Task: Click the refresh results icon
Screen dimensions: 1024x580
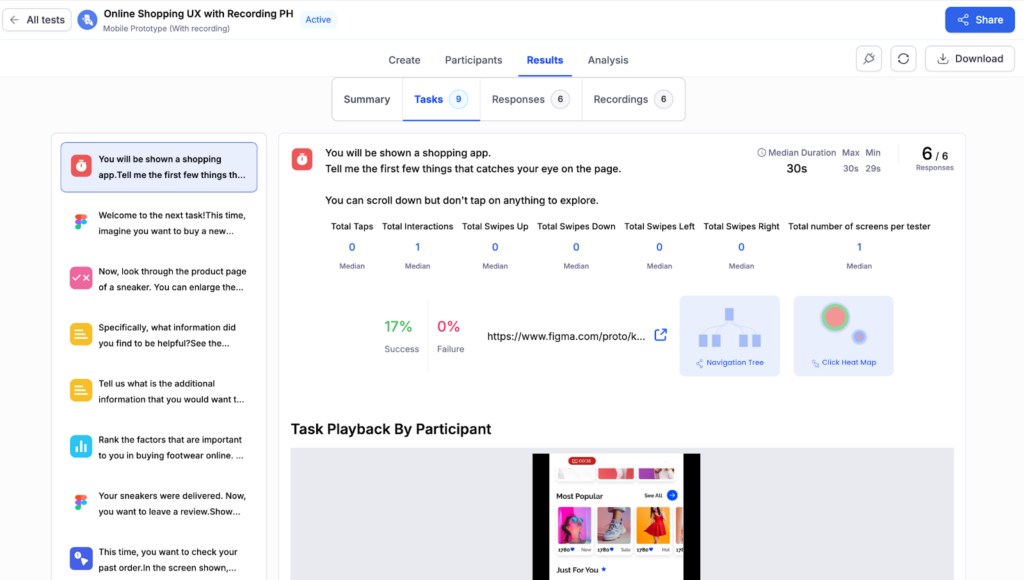Action: pyautogui.click(x=903, y=59)
